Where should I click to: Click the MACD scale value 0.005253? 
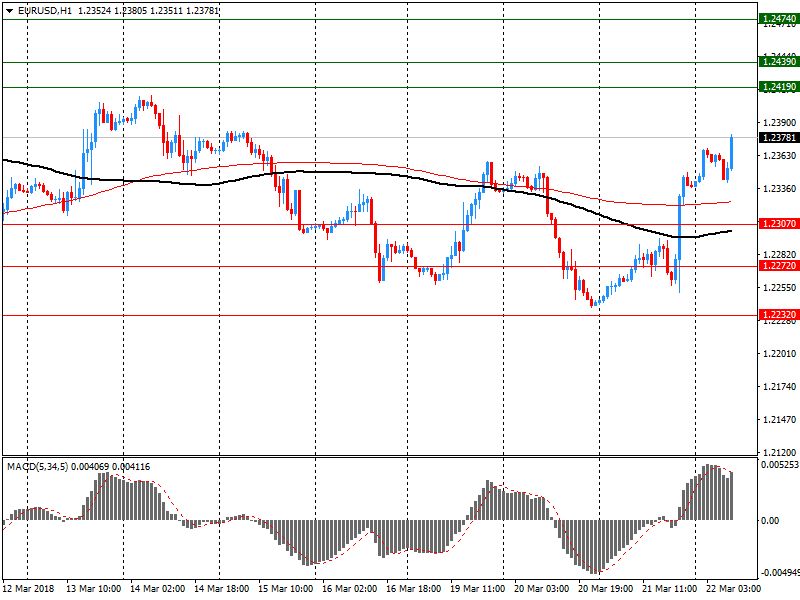point(780,465)
